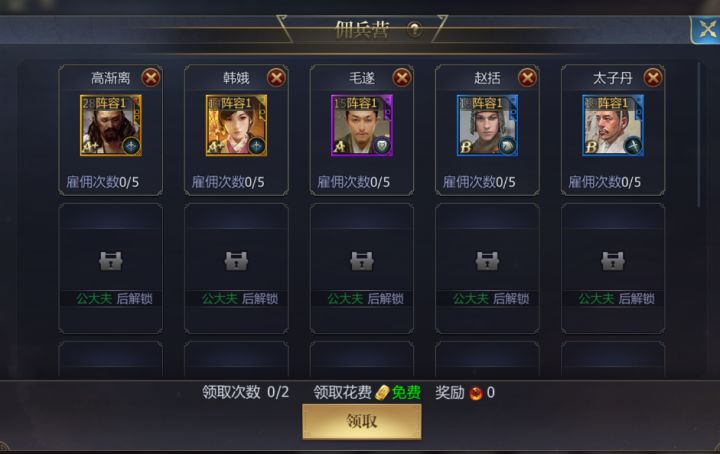Select 太子丹 hero portrait
The image size is (720, 454).
point(613,125)
